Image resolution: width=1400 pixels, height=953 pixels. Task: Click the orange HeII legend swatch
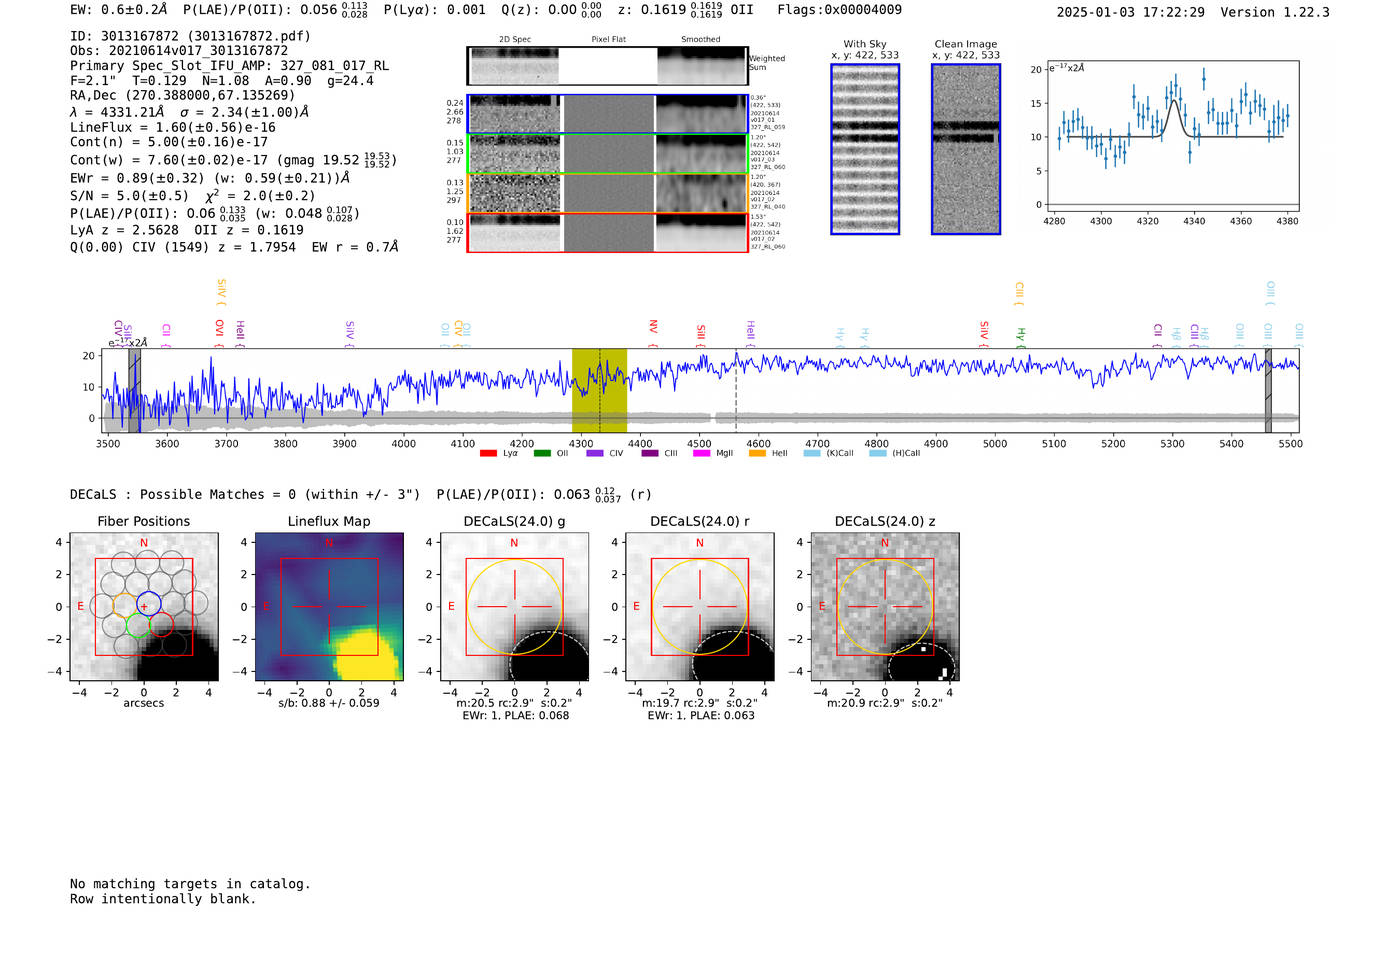point(757,453)
